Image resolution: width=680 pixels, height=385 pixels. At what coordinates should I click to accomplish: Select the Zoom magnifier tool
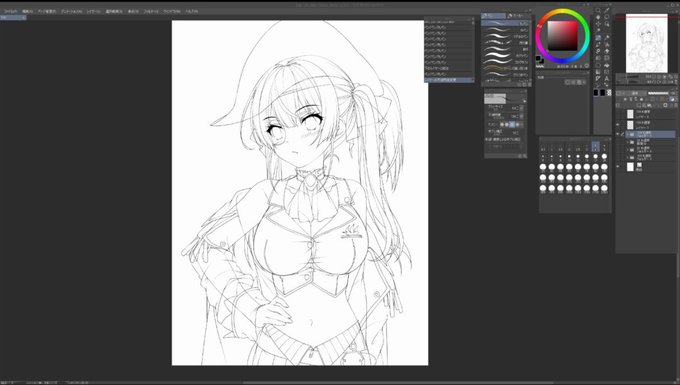click(598, 11)
